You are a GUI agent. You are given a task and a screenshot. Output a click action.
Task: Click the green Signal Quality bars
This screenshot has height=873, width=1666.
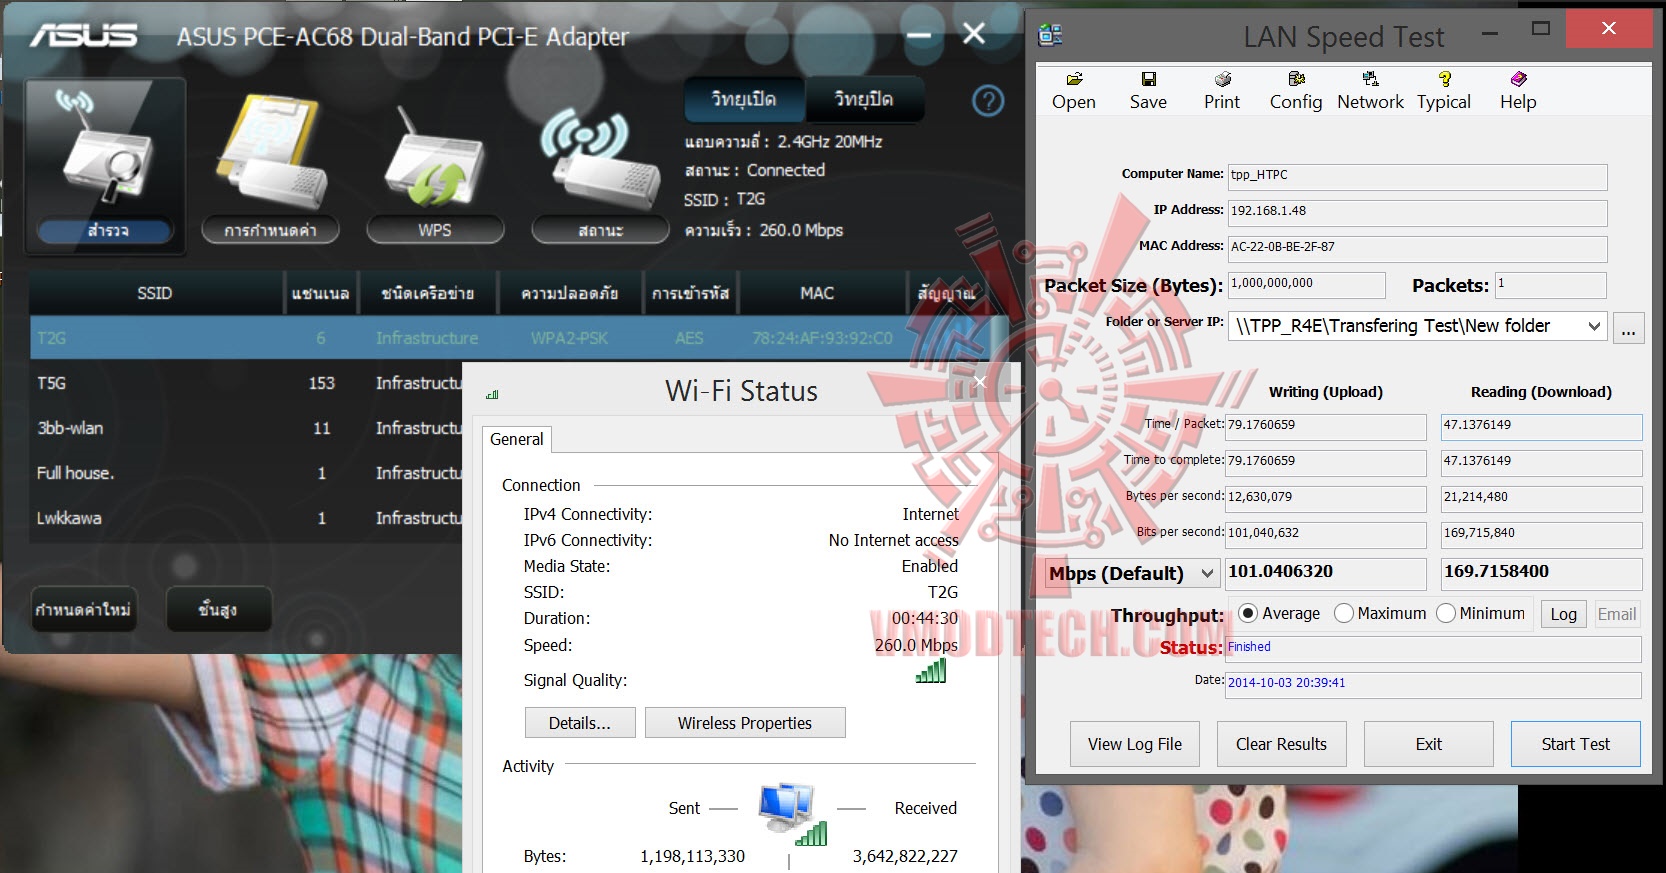click(x=931, y=671)
